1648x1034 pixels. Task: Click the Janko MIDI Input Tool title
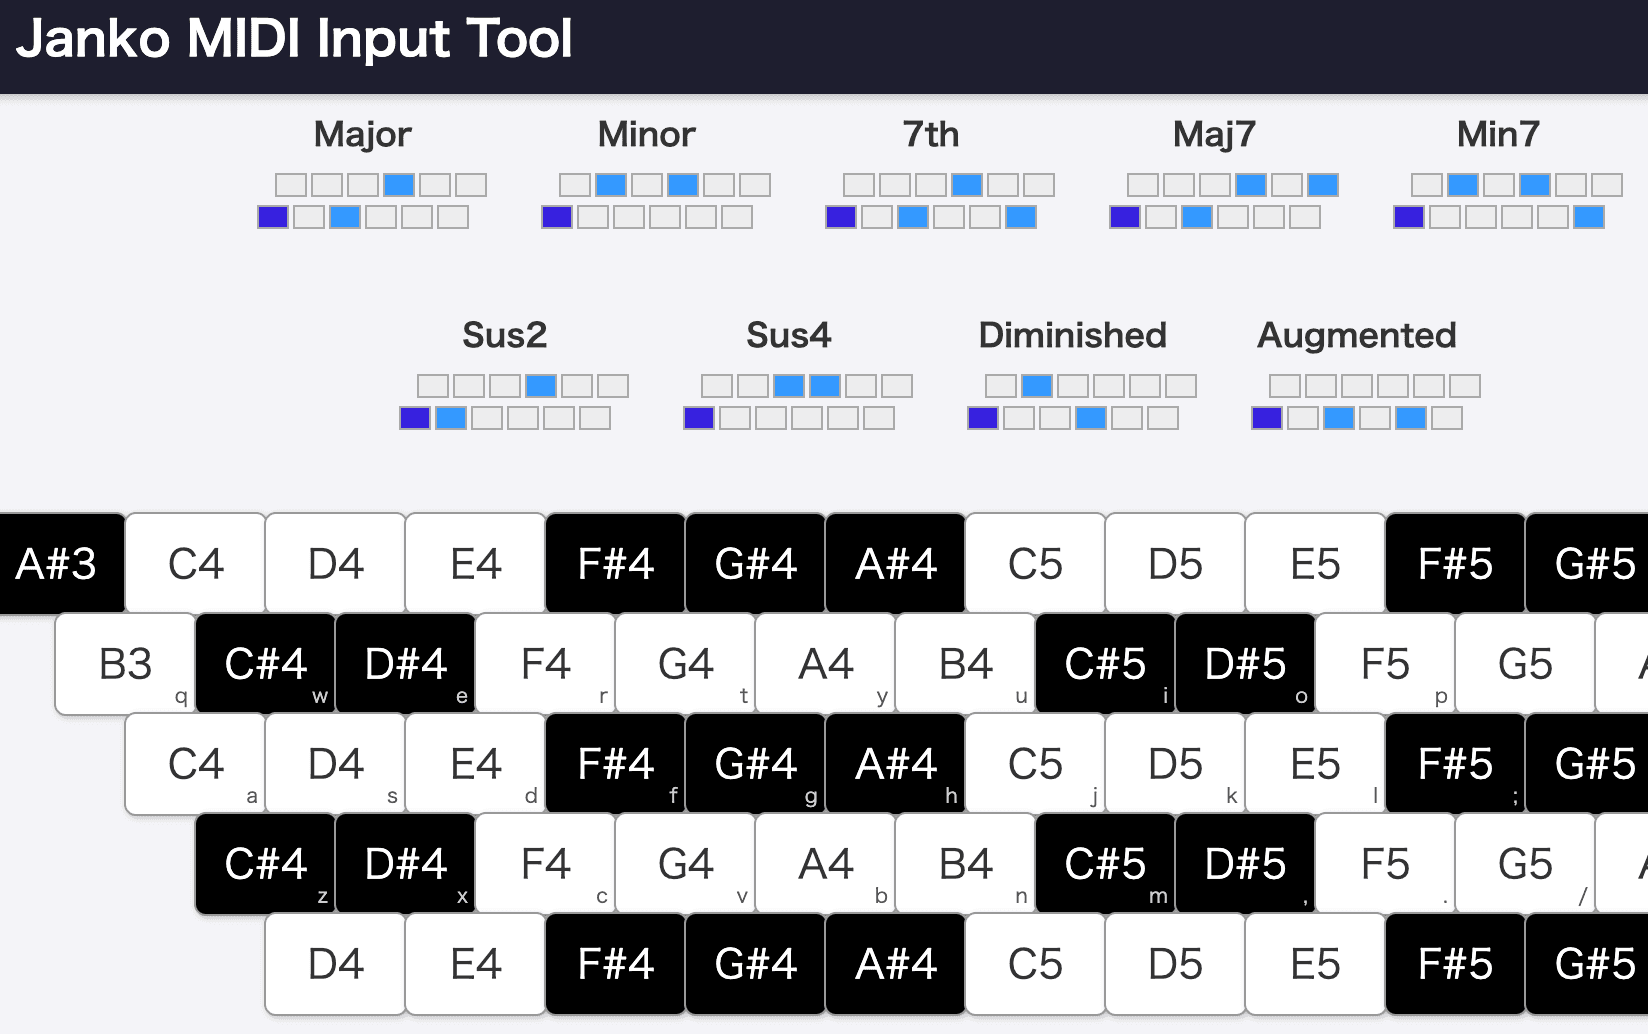(294, 40)
